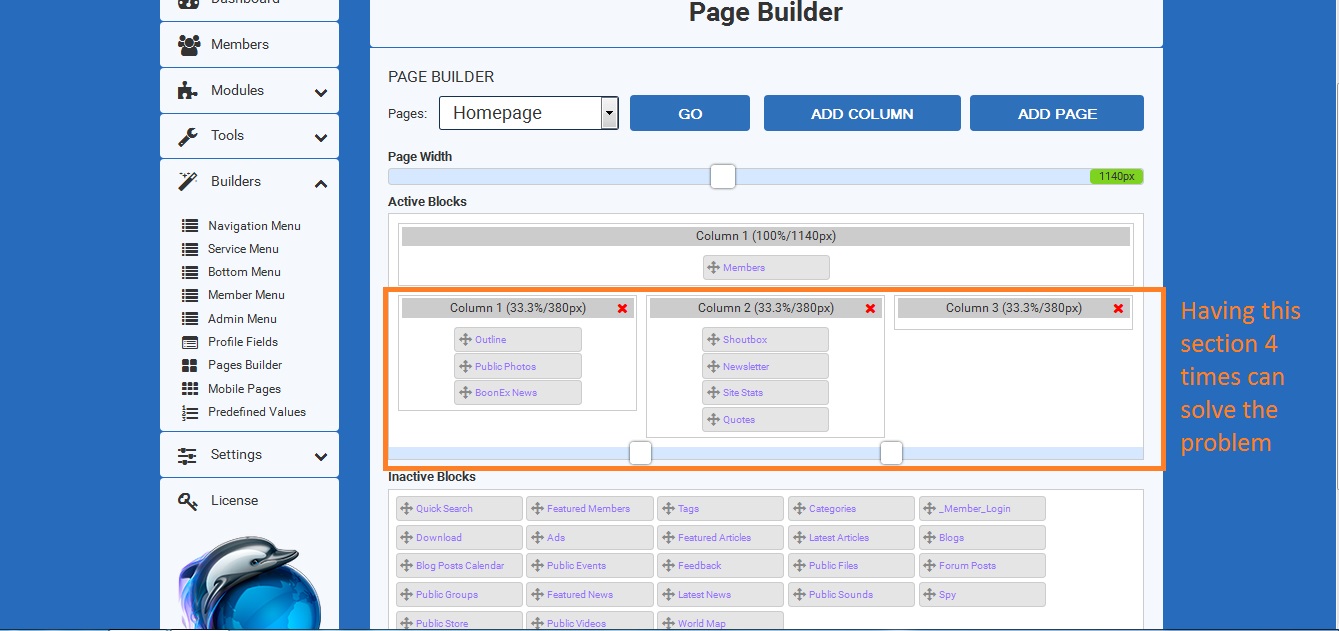Click the Members sidebar icon
Image resolution: width=1339 pixels, height=631 pixels.
tap(188, 45)
